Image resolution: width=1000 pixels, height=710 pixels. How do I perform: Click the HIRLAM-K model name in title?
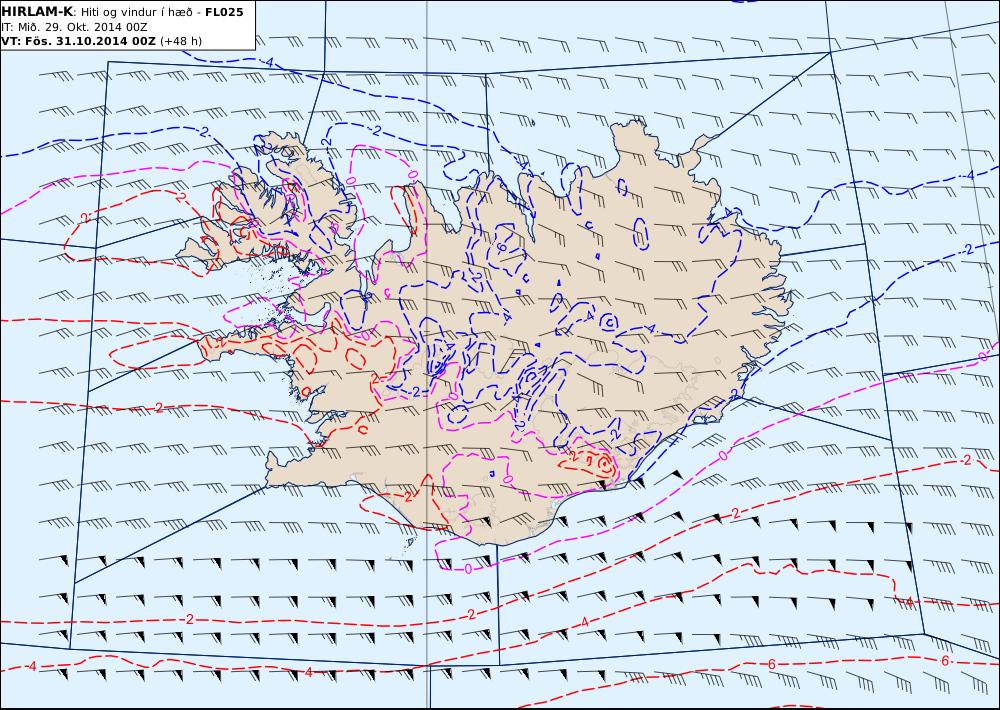(38, 11)
